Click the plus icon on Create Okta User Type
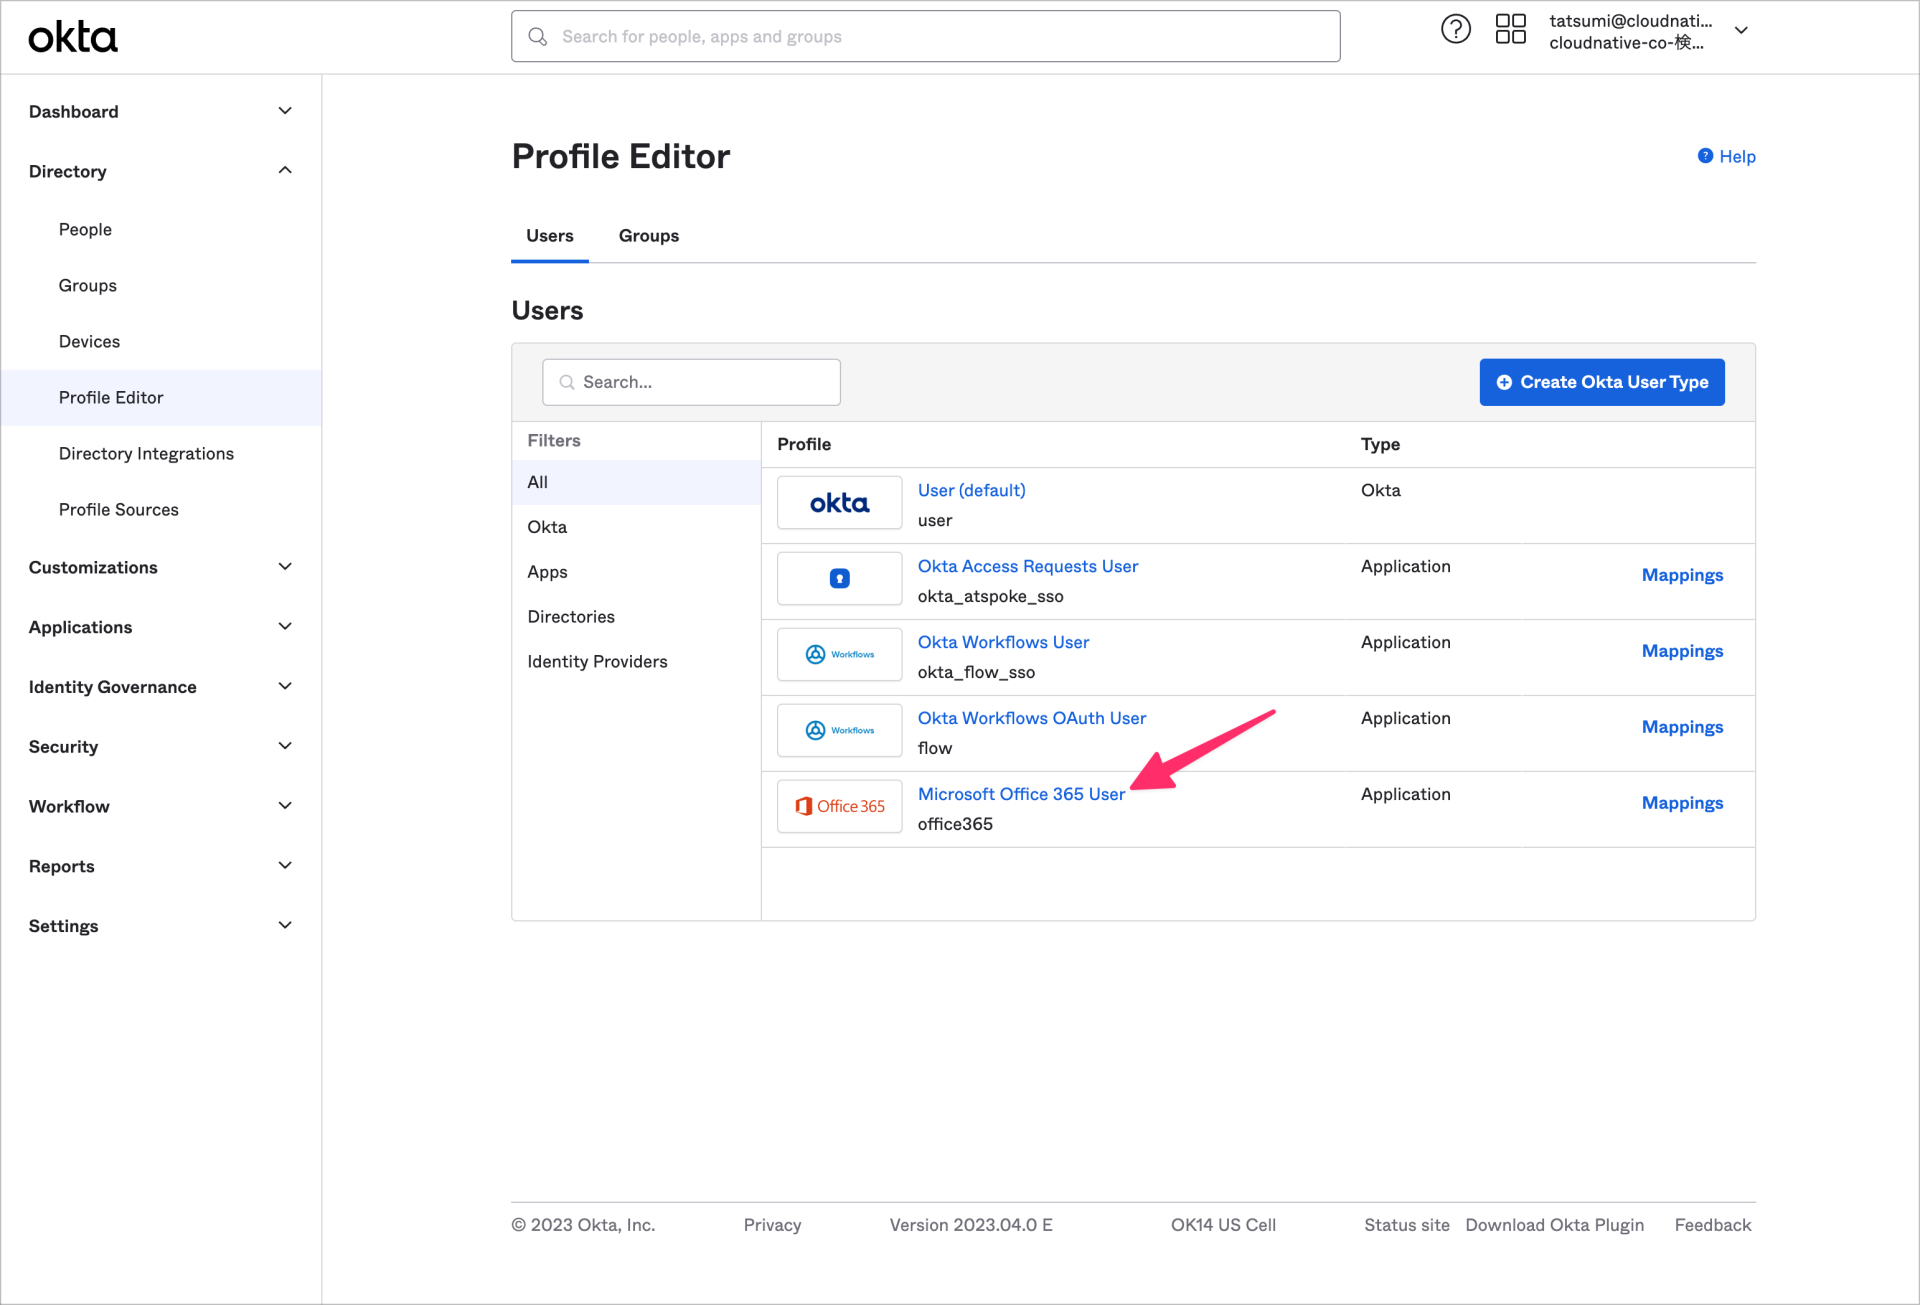The height and width of the screenshot is (1305, 1920). (1505, 382)
